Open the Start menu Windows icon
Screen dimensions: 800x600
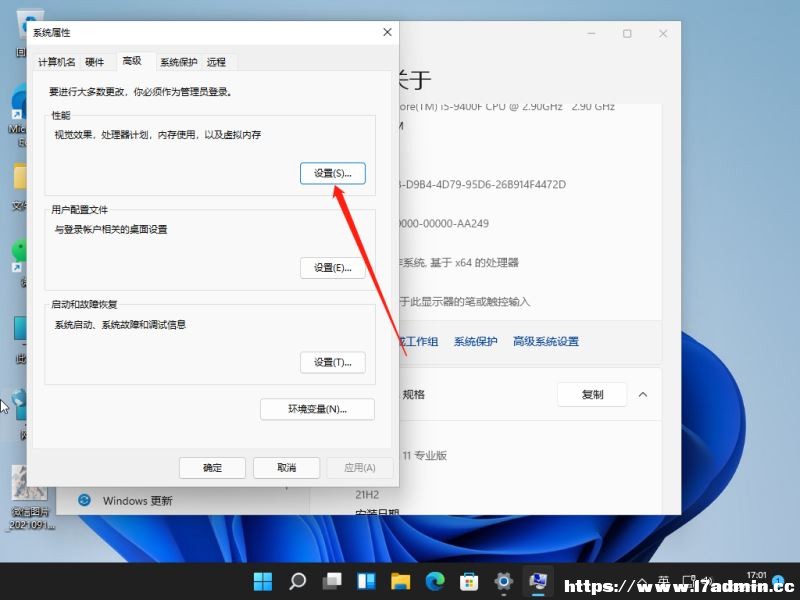pos(263,581)
